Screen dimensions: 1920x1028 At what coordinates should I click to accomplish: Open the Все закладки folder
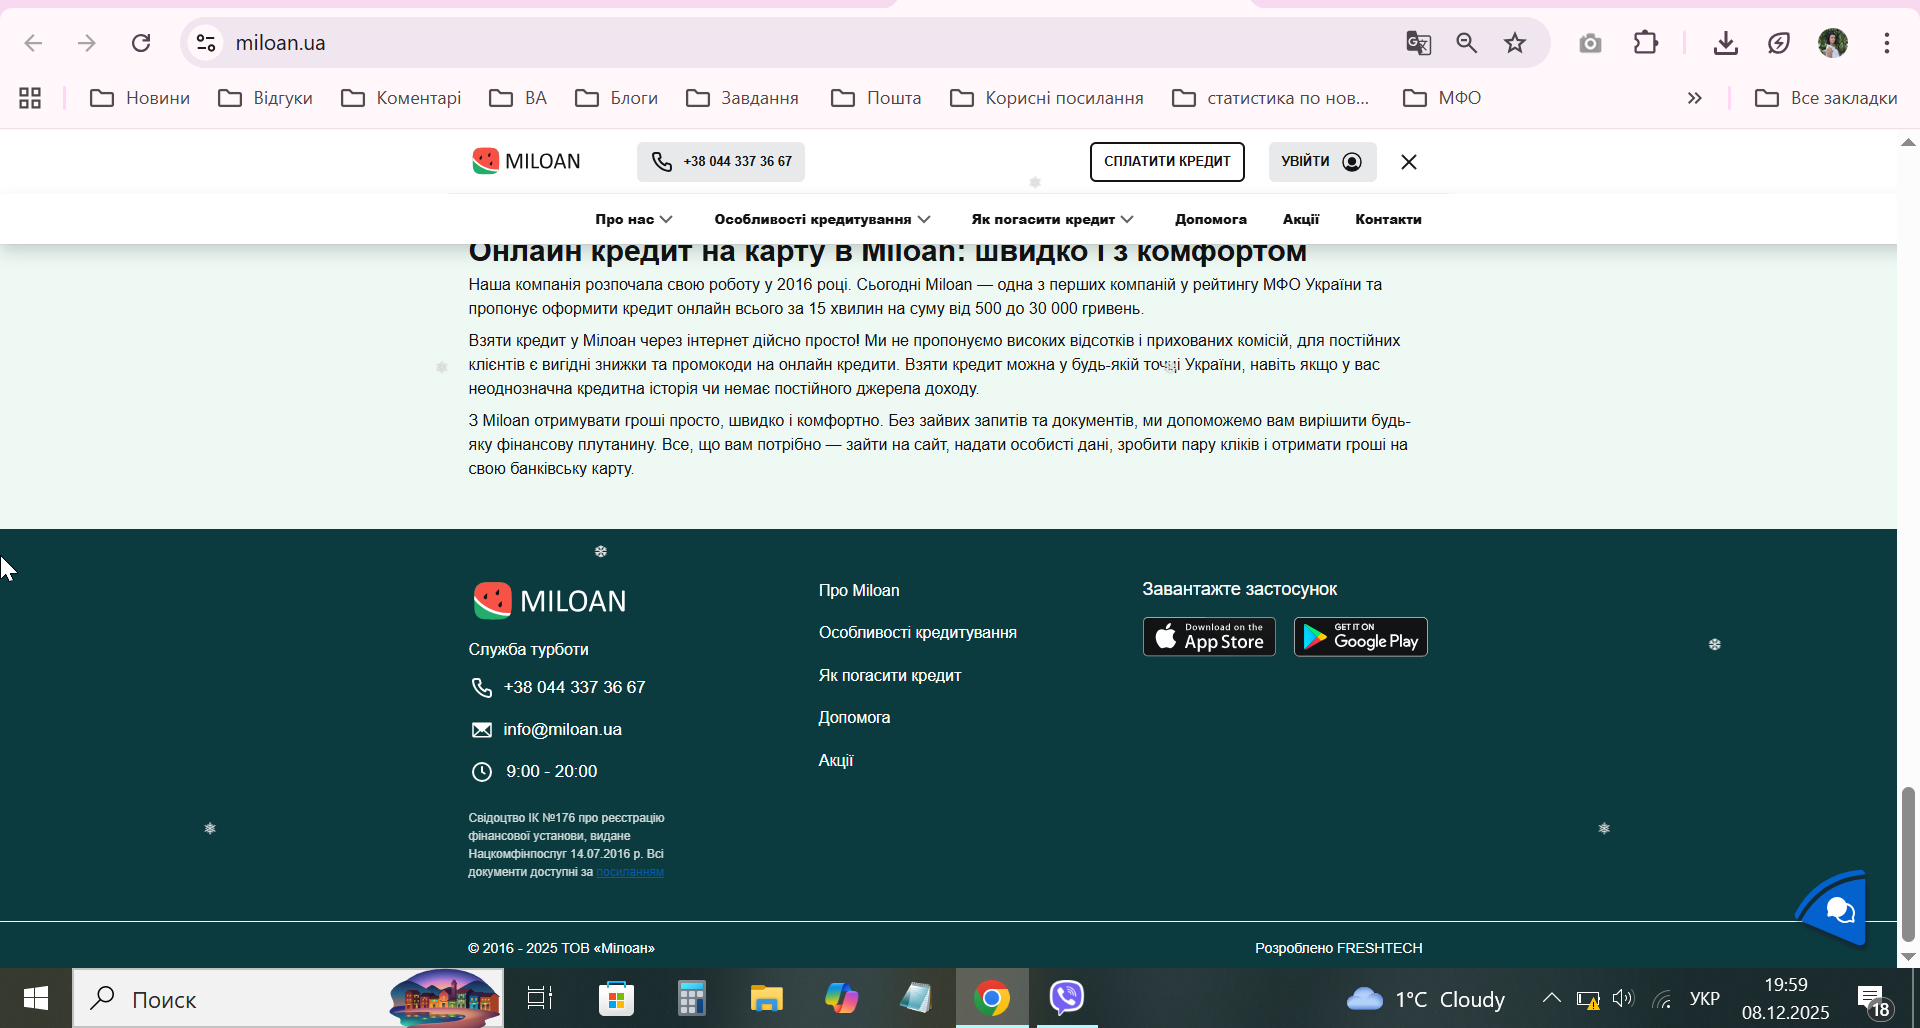click(1826, 98)
